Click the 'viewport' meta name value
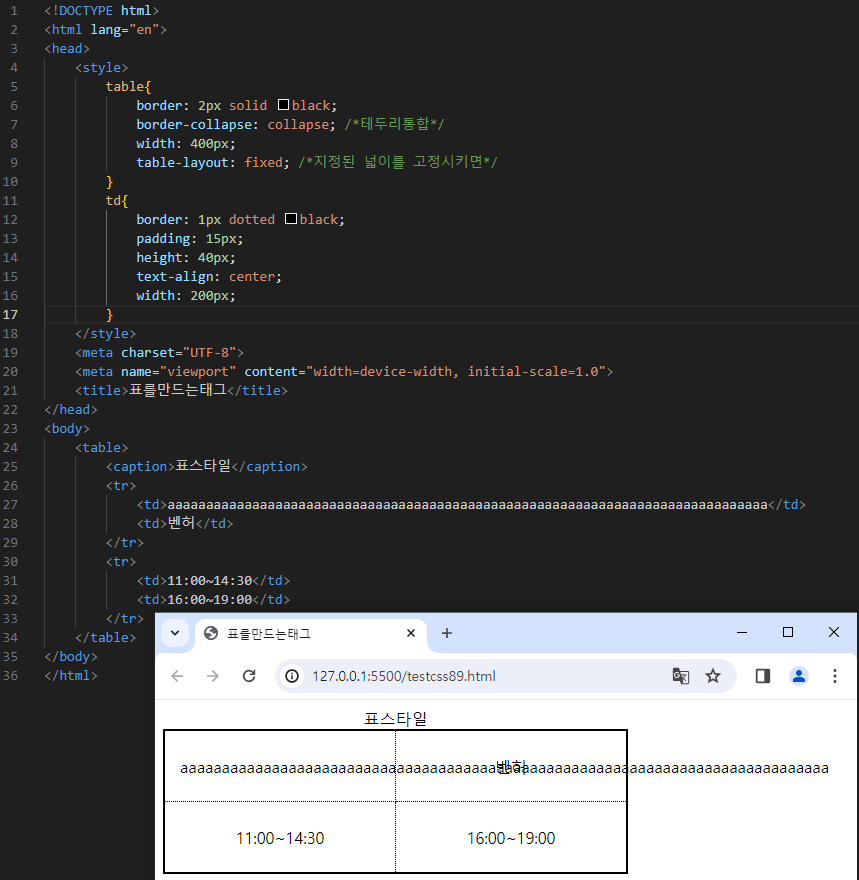The height and width of the screenshot is (880, 859). [x=199, y=372]
